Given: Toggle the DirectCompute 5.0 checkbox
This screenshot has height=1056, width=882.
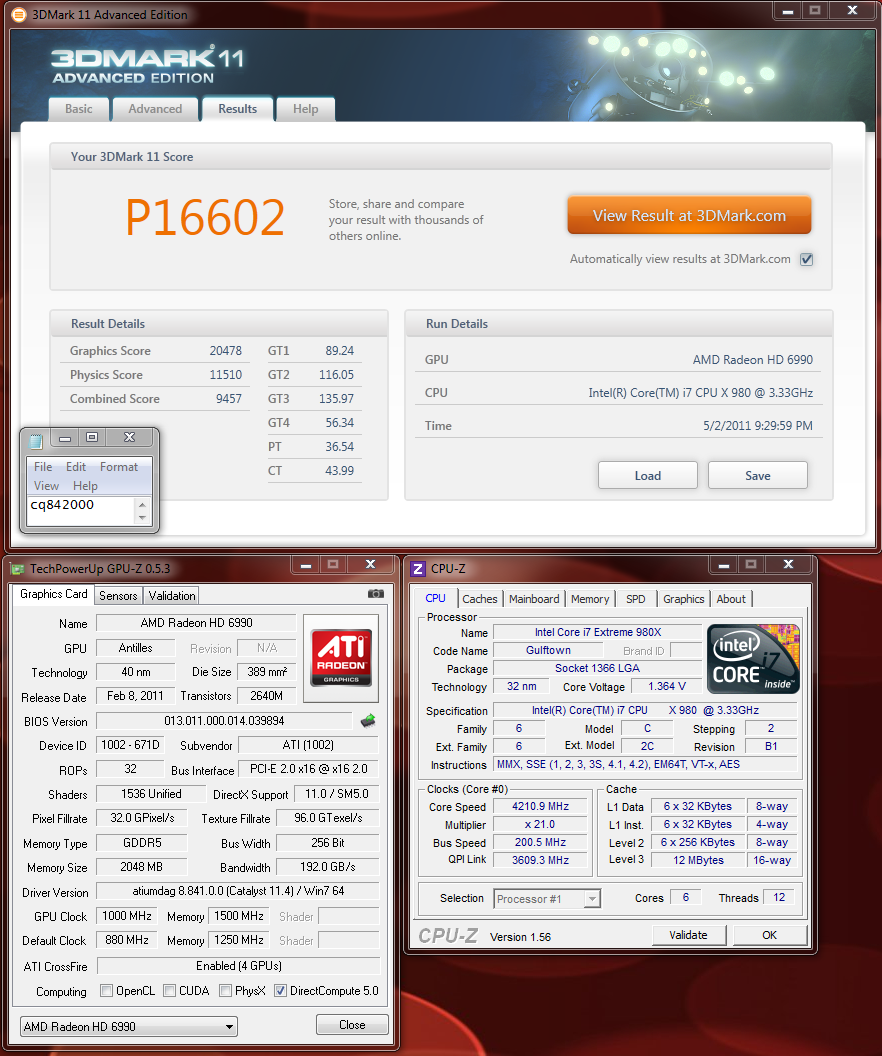Looking at the screenshot, I should point(280,991).
